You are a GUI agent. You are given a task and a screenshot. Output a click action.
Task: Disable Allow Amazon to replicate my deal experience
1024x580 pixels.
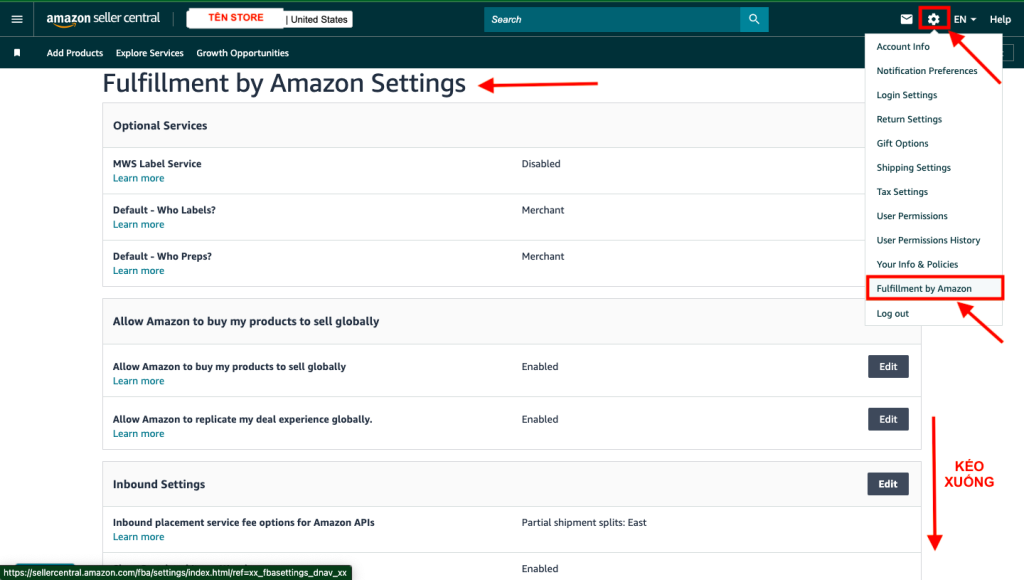(x=887, y=418)
